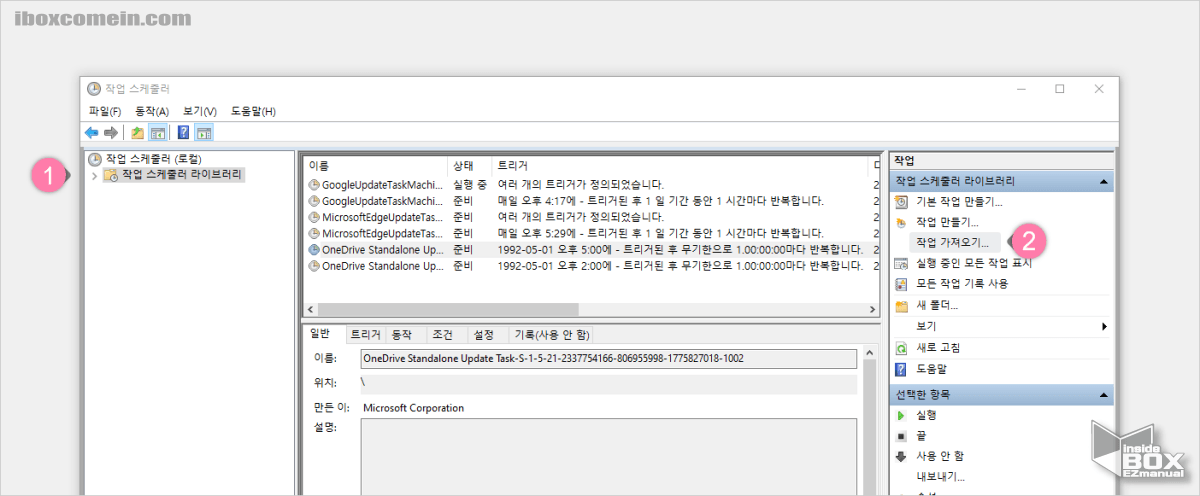Screen dimensions: 1200x496
Task: Click the 이름 field showing OneDrive Standalone Update Task
Action: 609,358
